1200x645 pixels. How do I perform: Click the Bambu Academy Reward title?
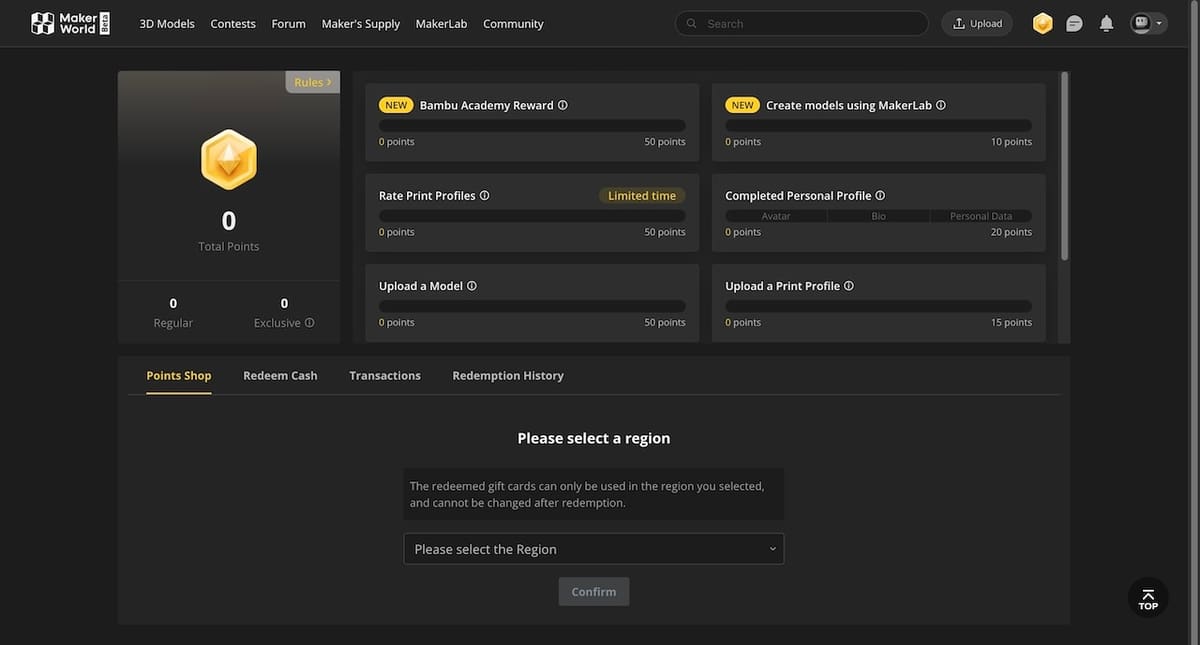coord(486,105)
